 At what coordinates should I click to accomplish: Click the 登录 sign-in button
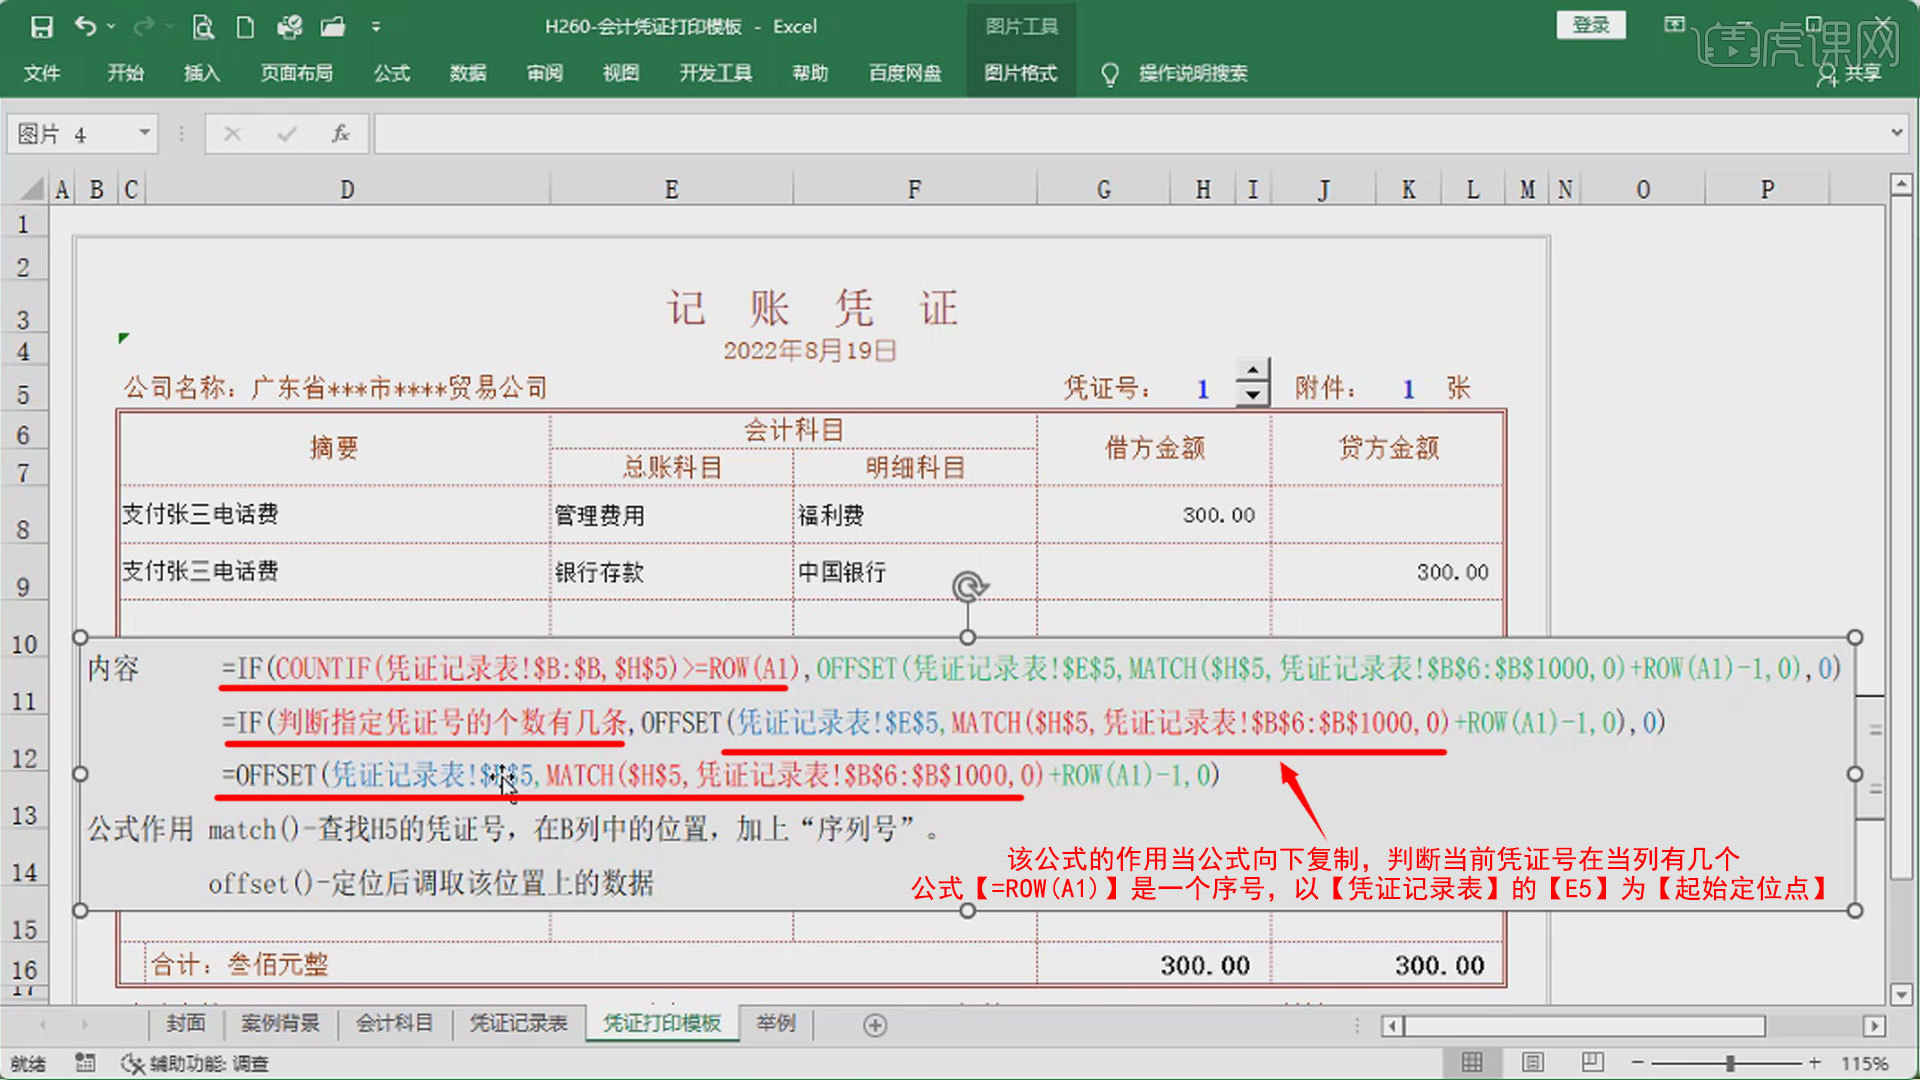tap(1590, 25)
